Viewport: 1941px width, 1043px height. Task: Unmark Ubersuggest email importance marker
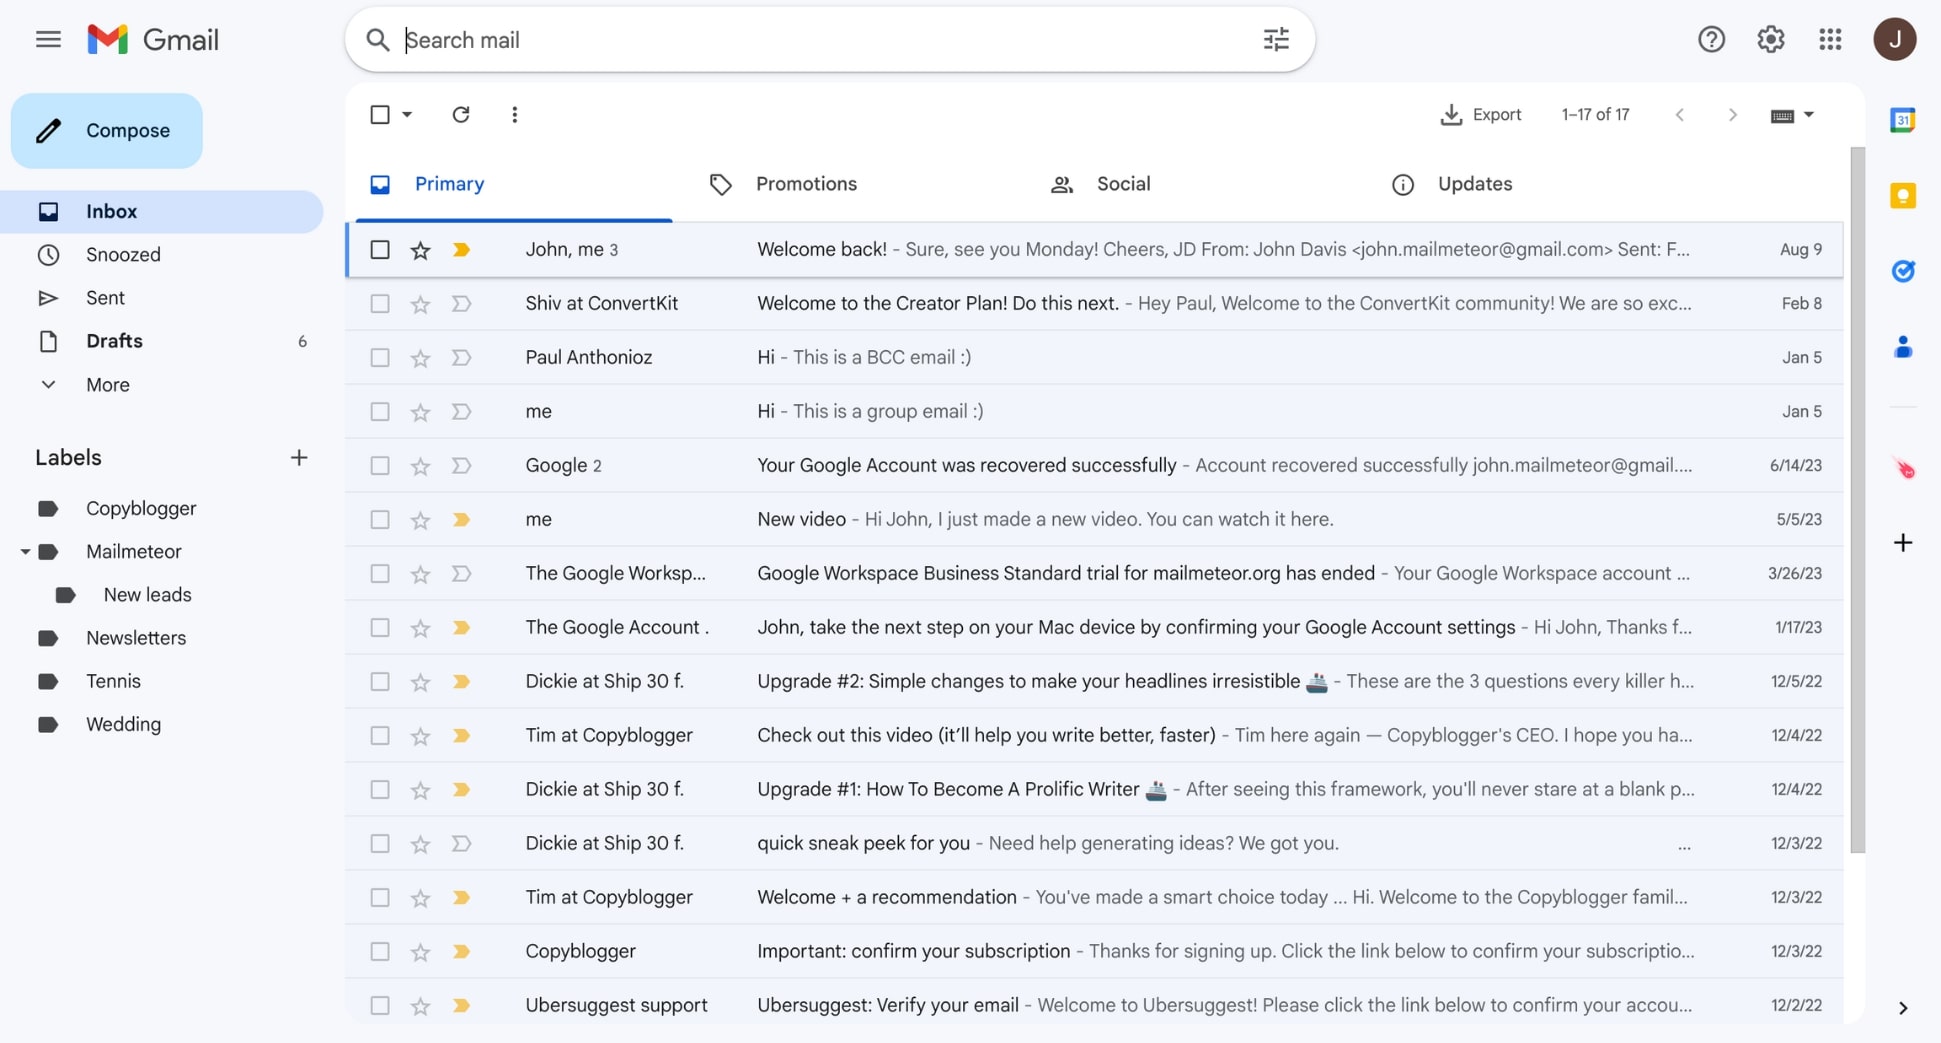(x=461, y=1006)
